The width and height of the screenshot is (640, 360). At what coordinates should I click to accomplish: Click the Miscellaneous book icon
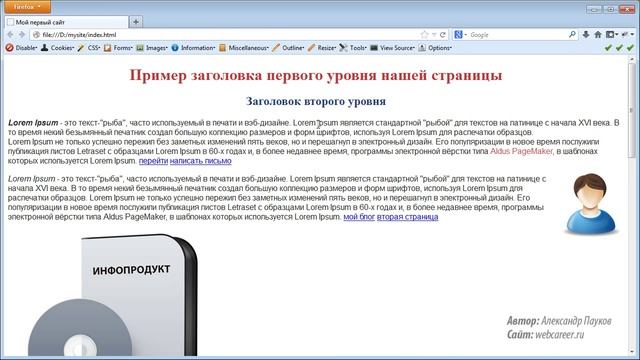tap(222, 48)
